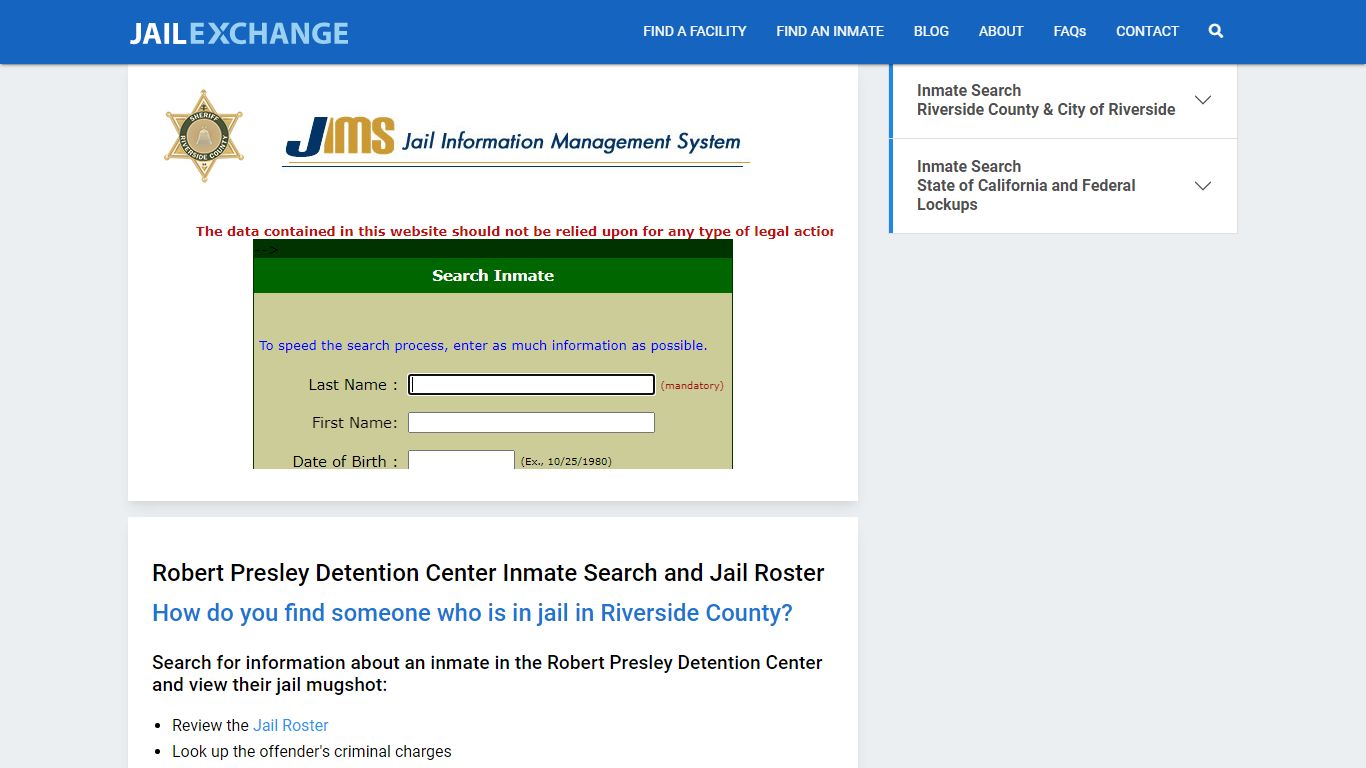Follow the Jail Roster link
The height and width of the screenshot is (768, 1366).
click(290, 726)
